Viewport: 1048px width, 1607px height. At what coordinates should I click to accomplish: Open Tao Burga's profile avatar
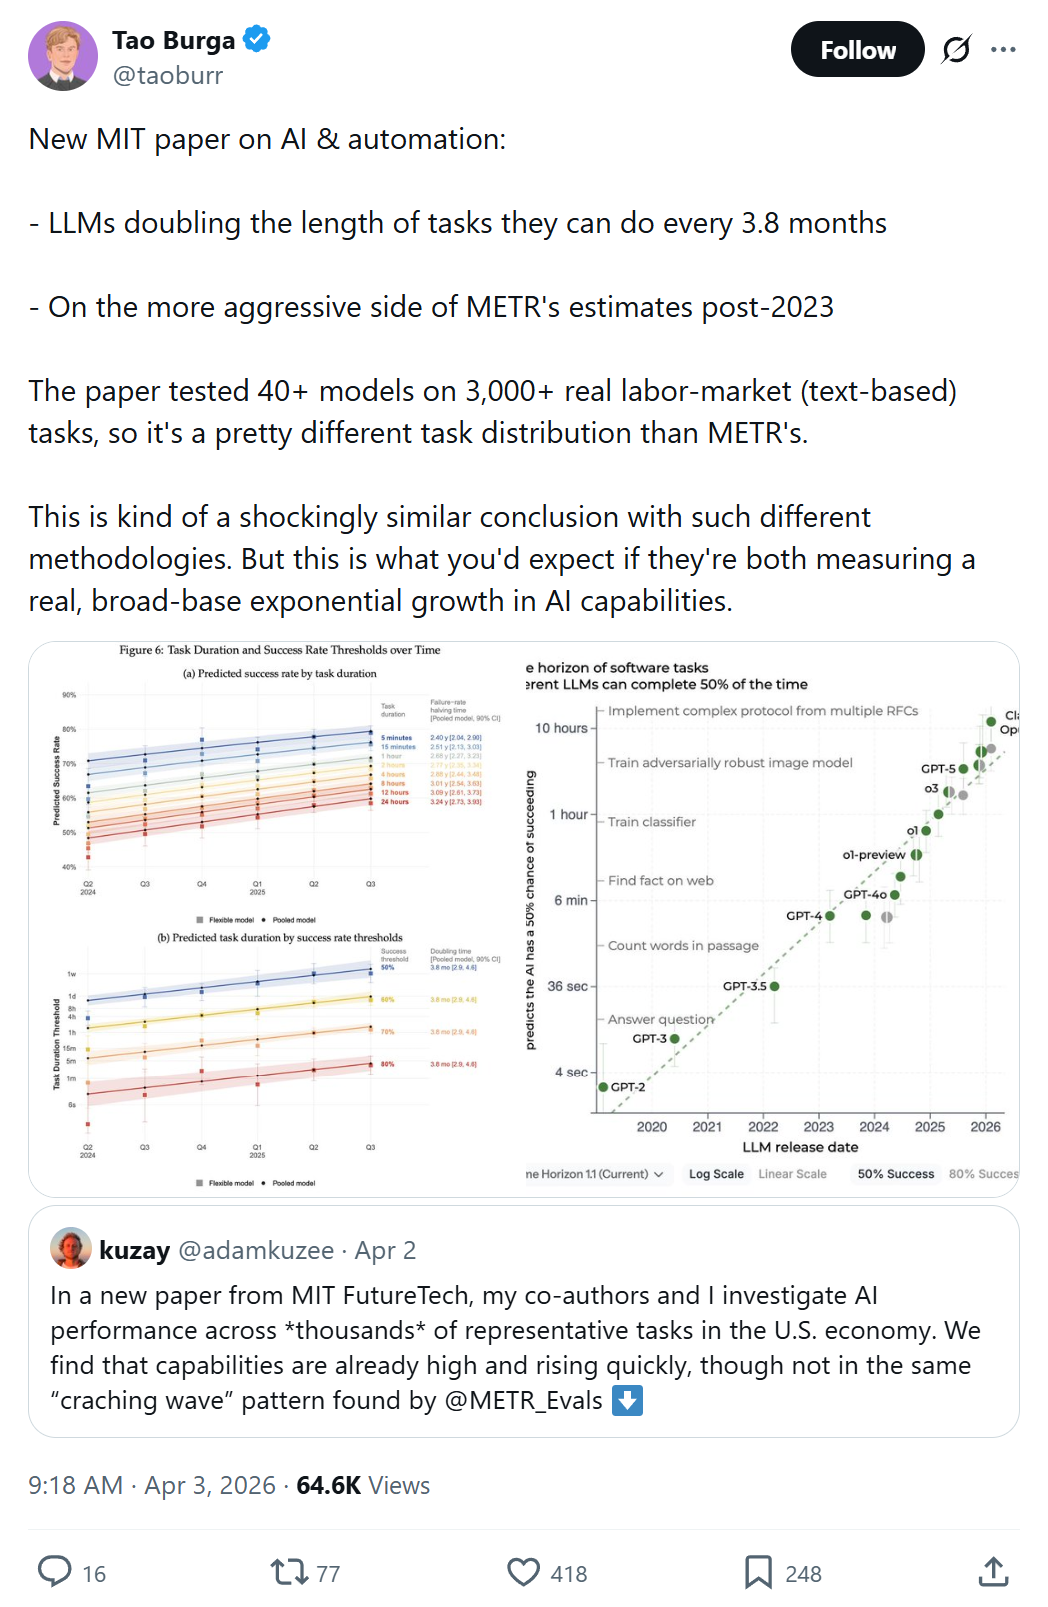[x=63, y=56]
